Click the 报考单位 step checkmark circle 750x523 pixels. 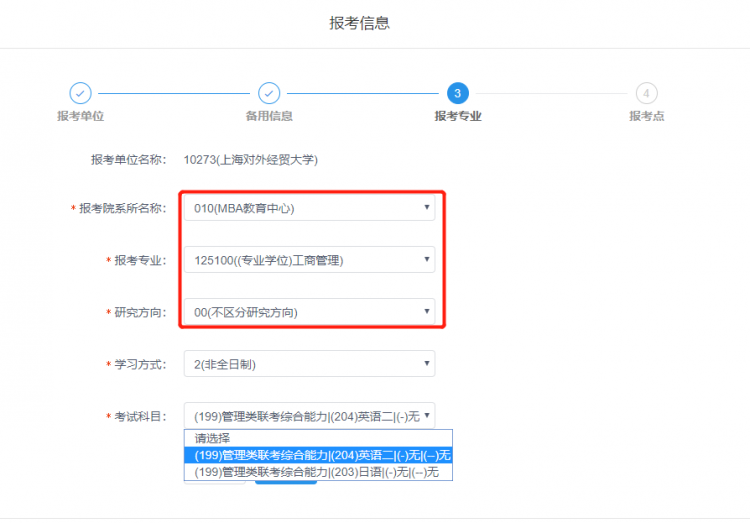tap(81, 93)
